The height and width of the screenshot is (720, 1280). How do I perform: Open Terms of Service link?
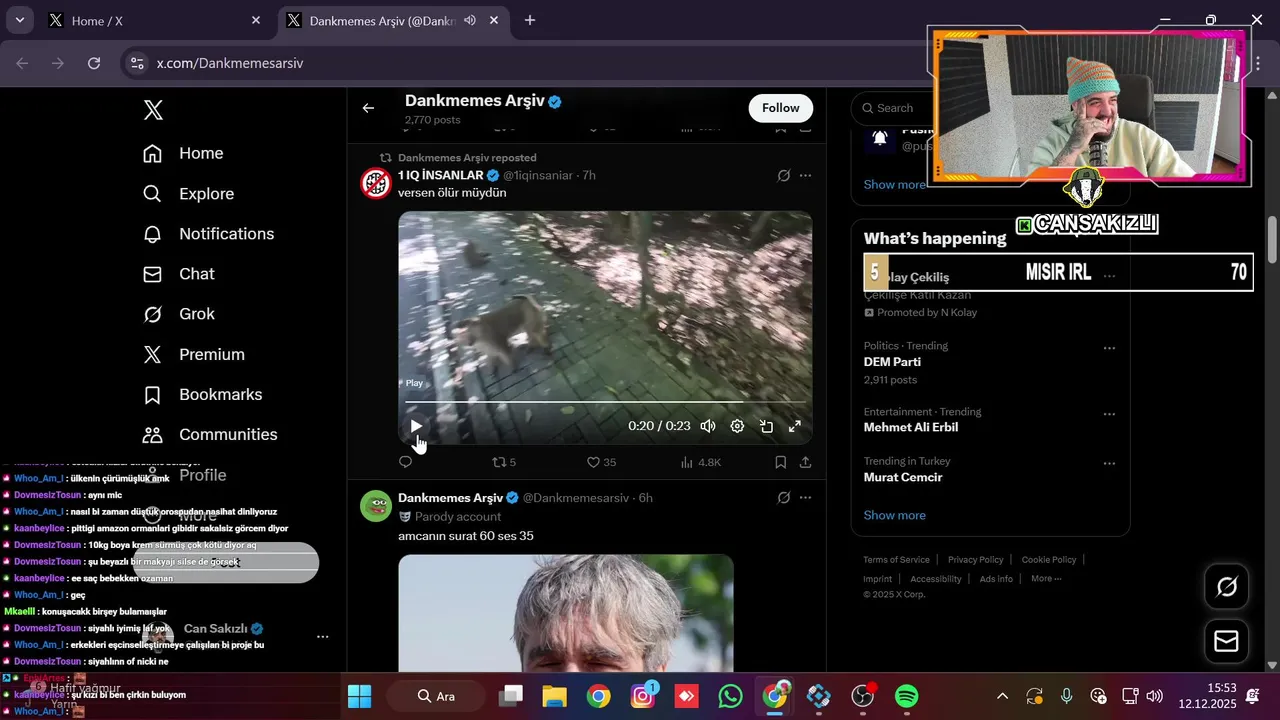[896, 560]
